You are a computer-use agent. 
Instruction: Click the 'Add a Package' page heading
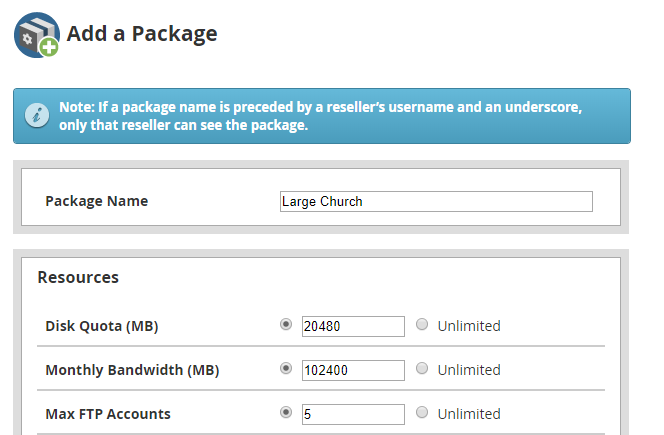[142, 34]
